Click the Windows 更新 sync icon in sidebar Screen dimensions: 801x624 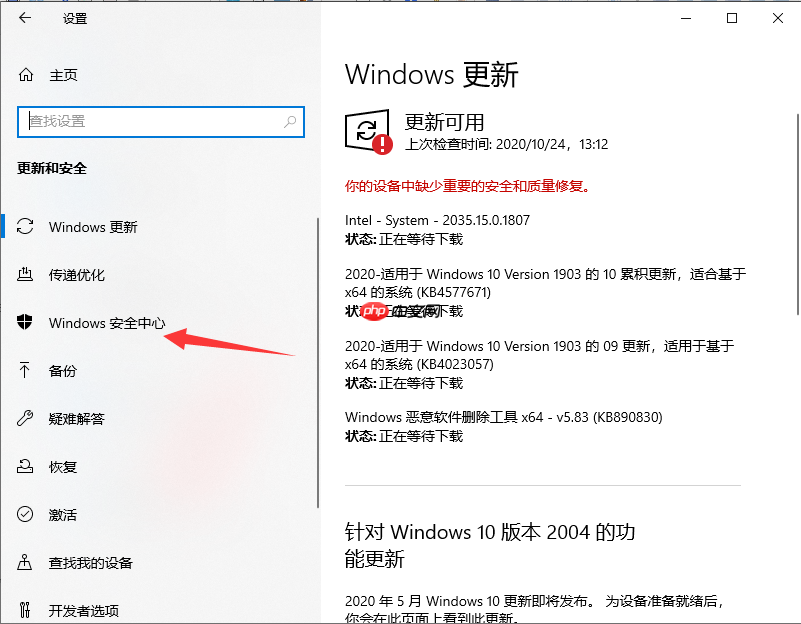pos(25,226)
